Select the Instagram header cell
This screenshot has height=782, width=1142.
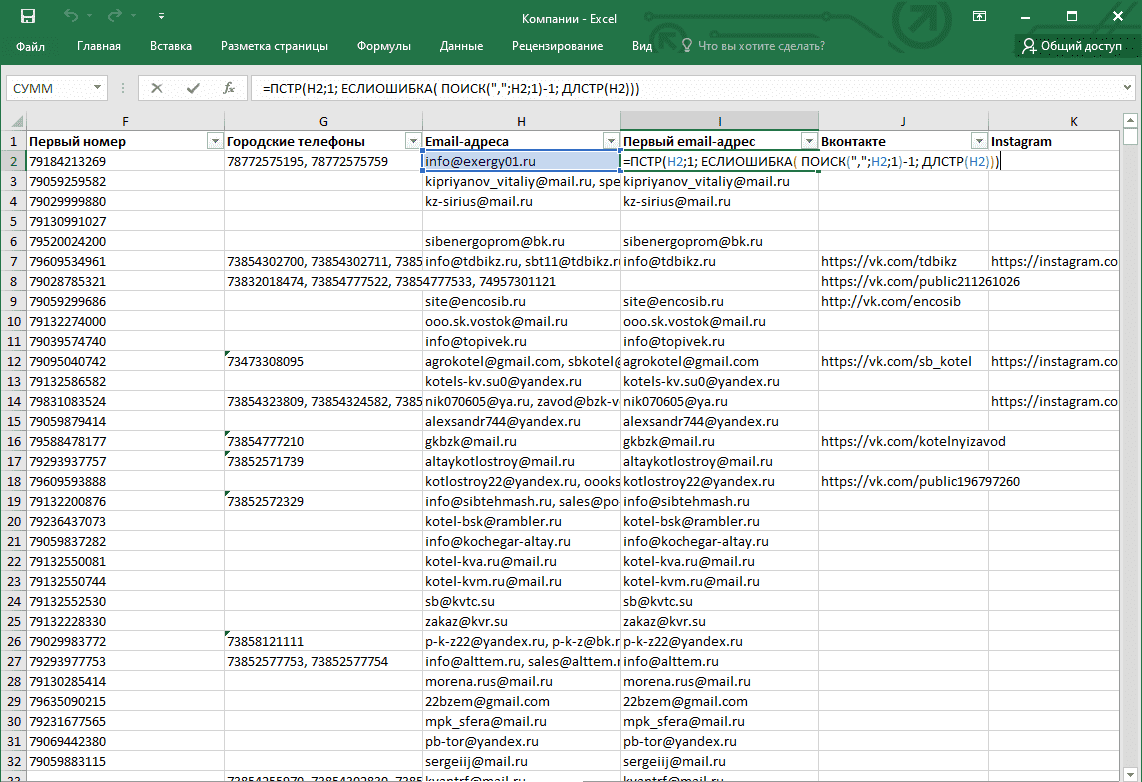pyautogui.click(x=1054, y=141)
